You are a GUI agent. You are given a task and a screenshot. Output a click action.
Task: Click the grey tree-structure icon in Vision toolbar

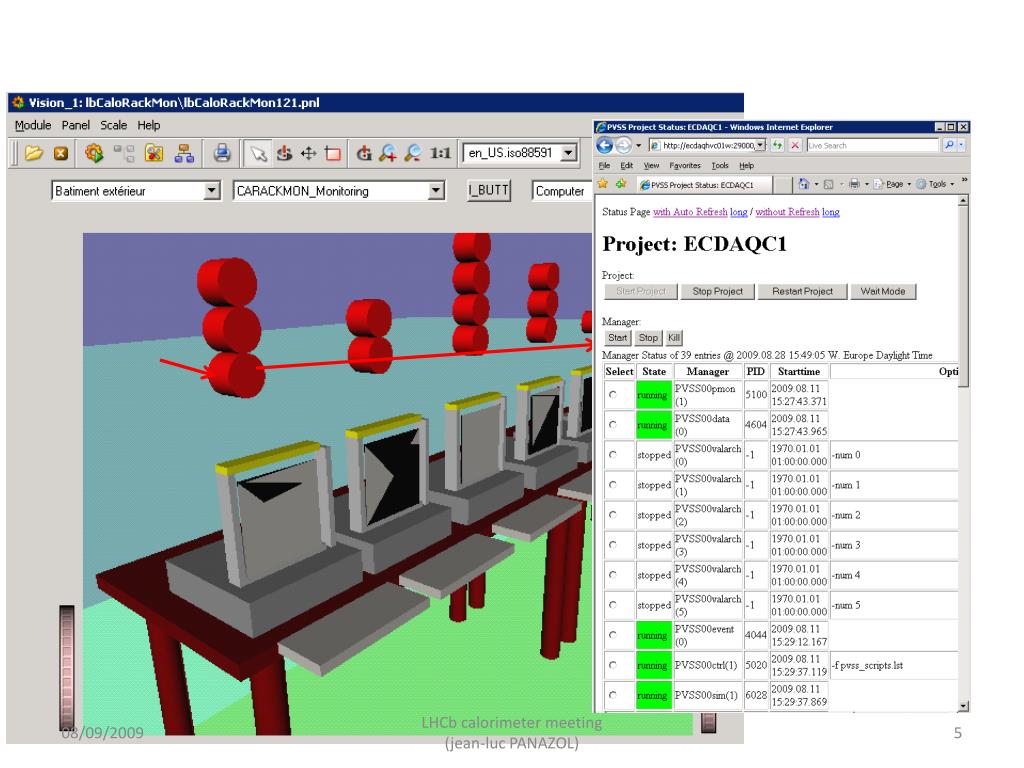tap(123, 153)
